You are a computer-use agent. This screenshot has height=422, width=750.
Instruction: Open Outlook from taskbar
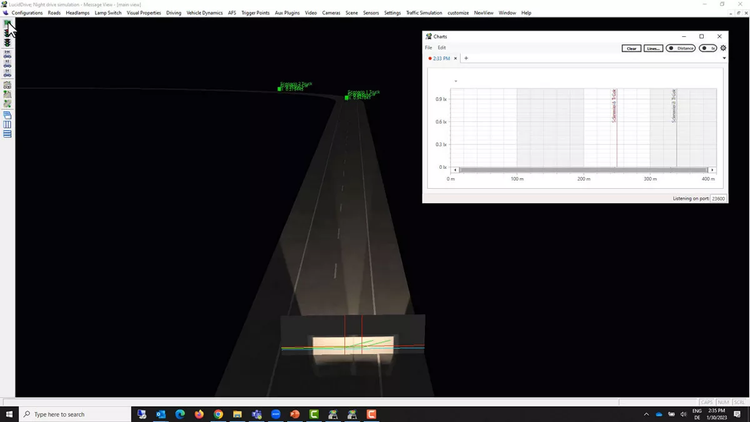[161, 414]
